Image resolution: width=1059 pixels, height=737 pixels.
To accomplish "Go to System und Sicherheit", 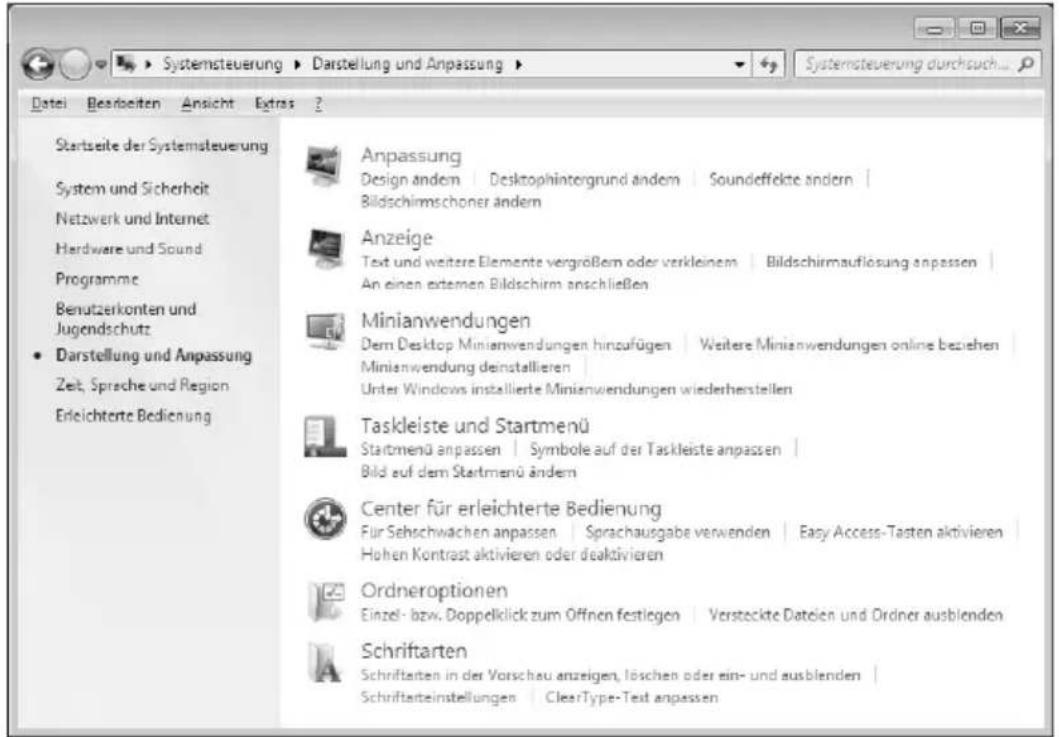I will [132, 188].
